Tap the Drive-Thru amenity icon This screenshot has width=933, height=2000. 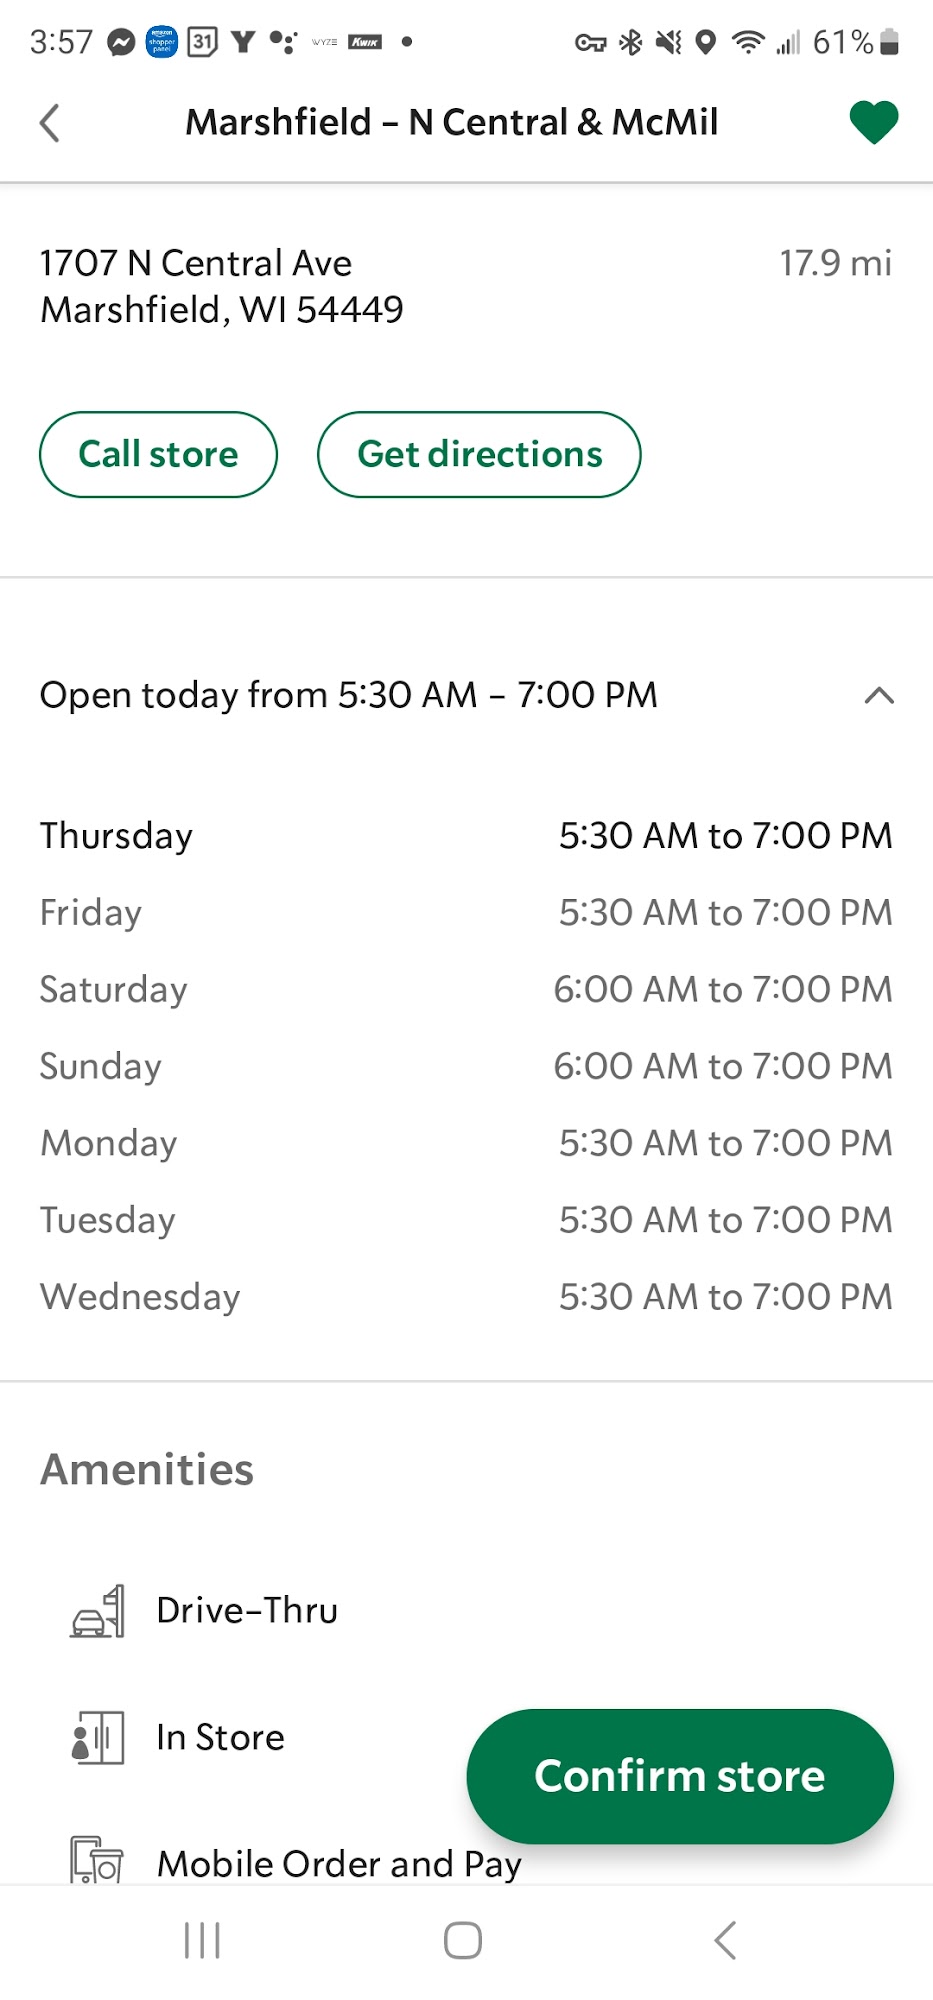pyautogui.click(x=98, y=1611)
